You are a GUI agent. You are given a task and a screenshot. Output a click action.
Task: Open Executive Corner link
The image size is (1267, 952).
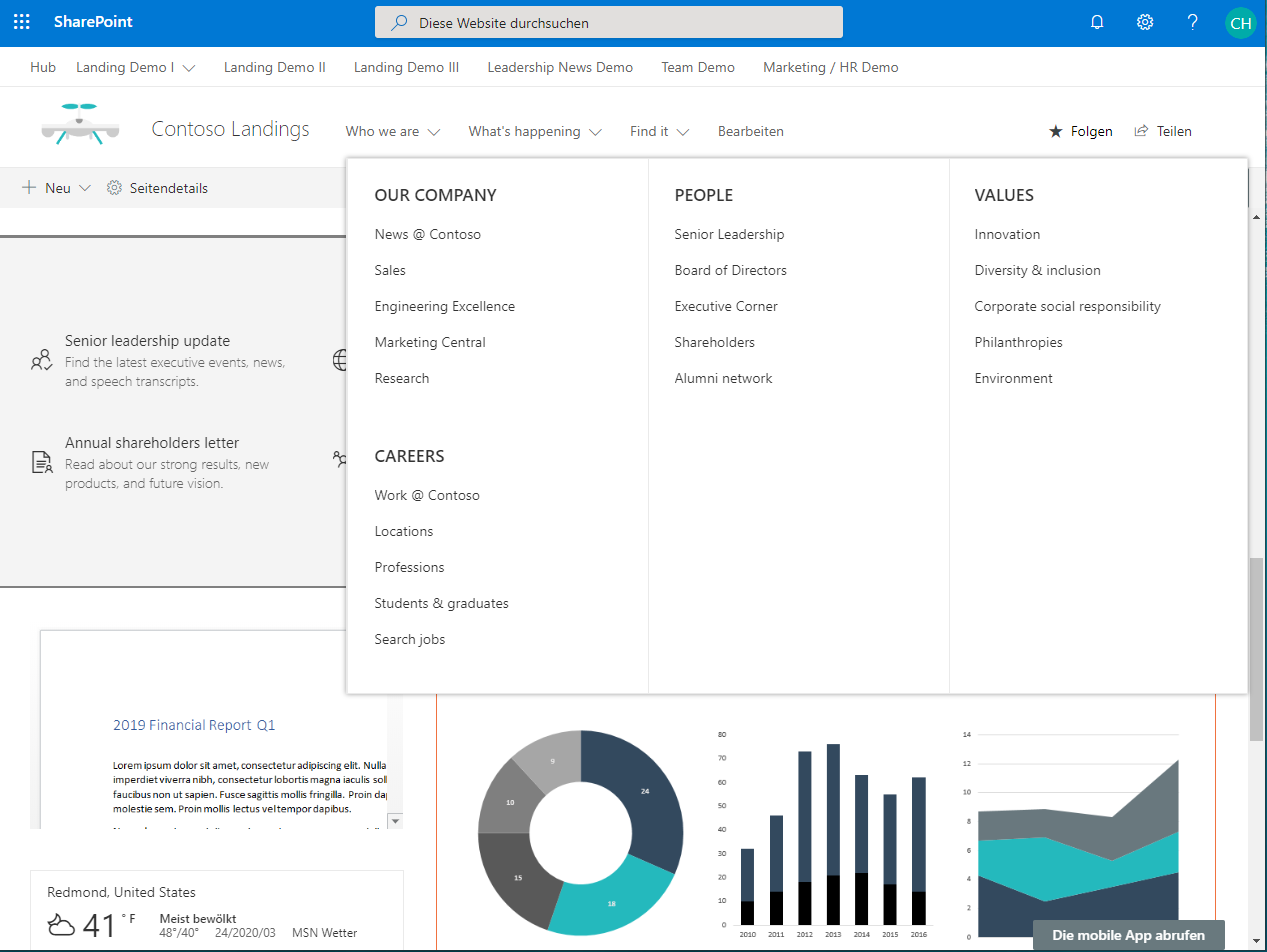(x=726, y=306)
